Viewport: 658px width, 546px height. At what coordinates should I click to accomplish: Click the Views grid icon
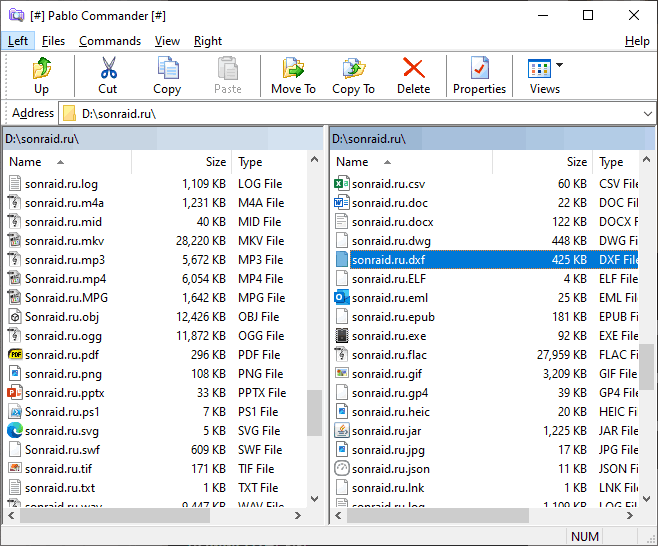[539, 69]
